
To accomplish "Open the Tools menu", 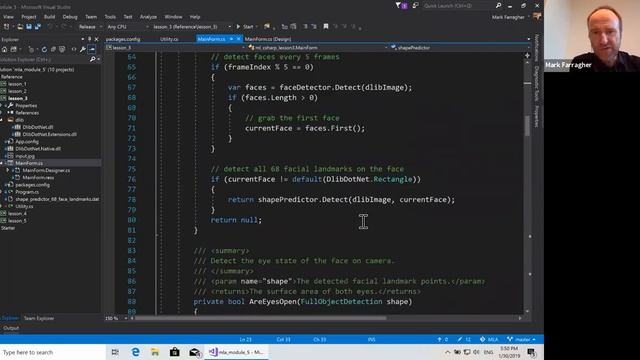I will coord(110,17).
